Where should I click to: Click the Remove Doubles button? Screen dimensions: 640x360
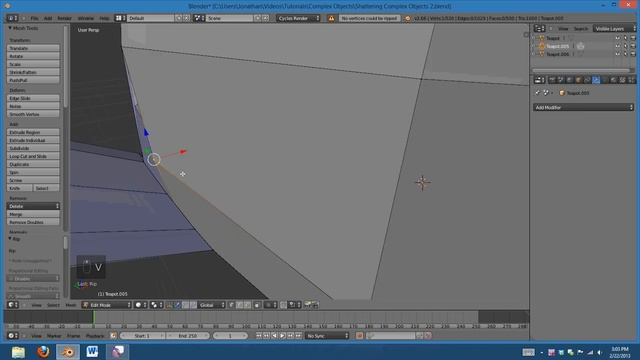(33, 222)
